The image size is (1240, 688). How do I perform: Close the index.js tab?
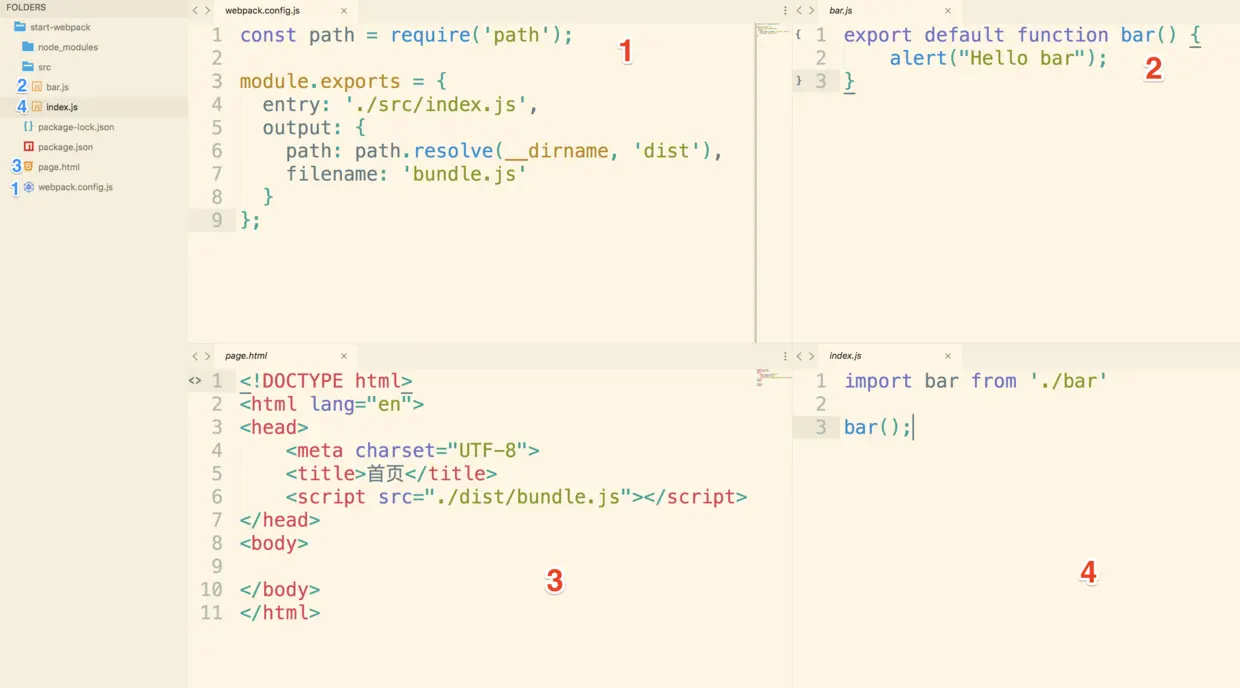tap(948, 356)
